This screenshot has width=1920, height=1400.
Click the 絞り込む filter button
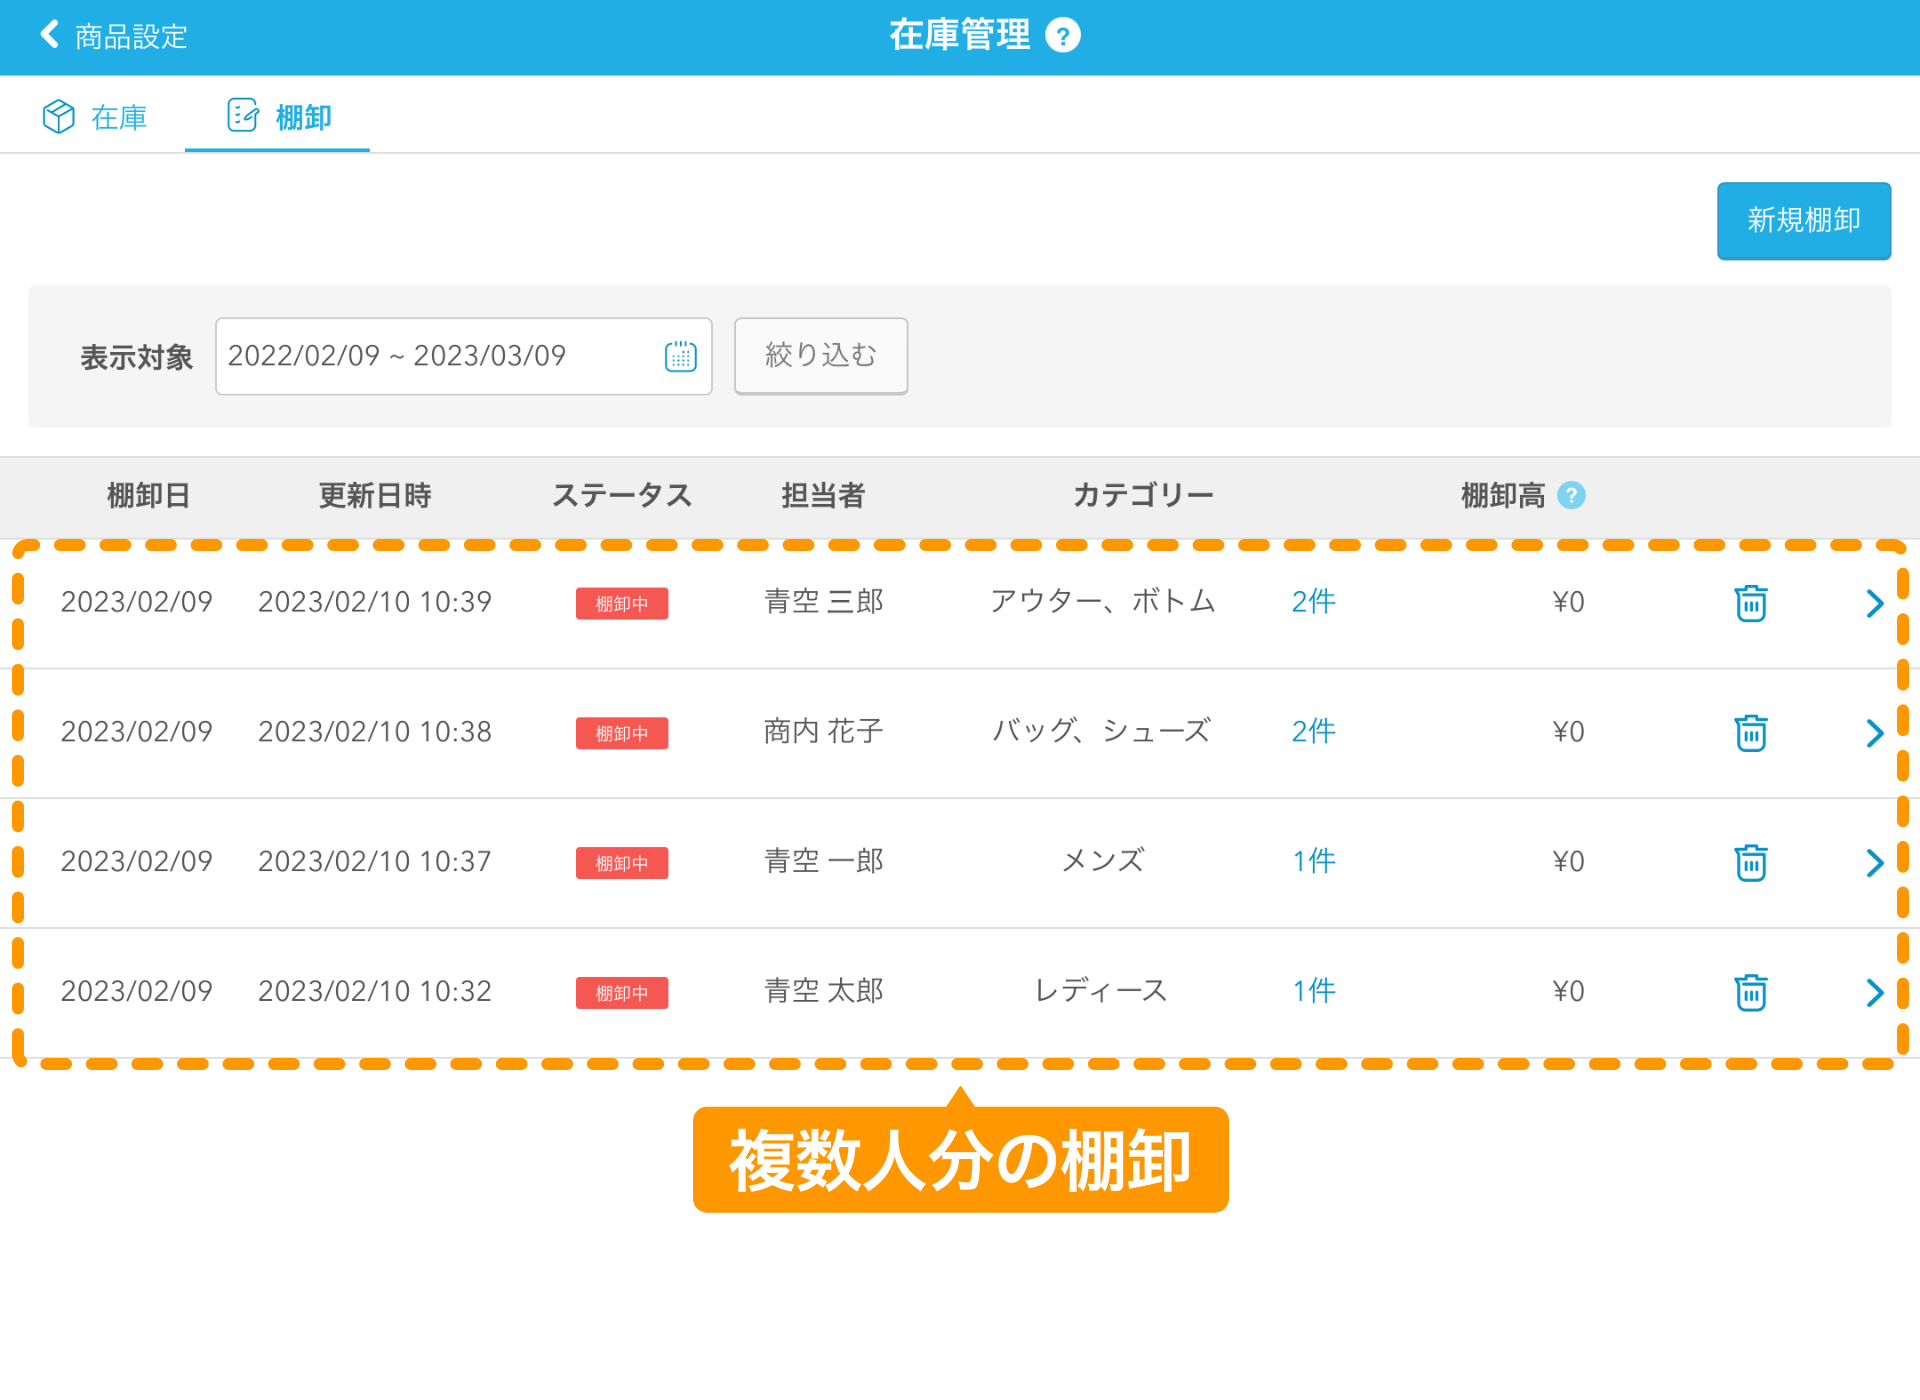tap(821, 356)
